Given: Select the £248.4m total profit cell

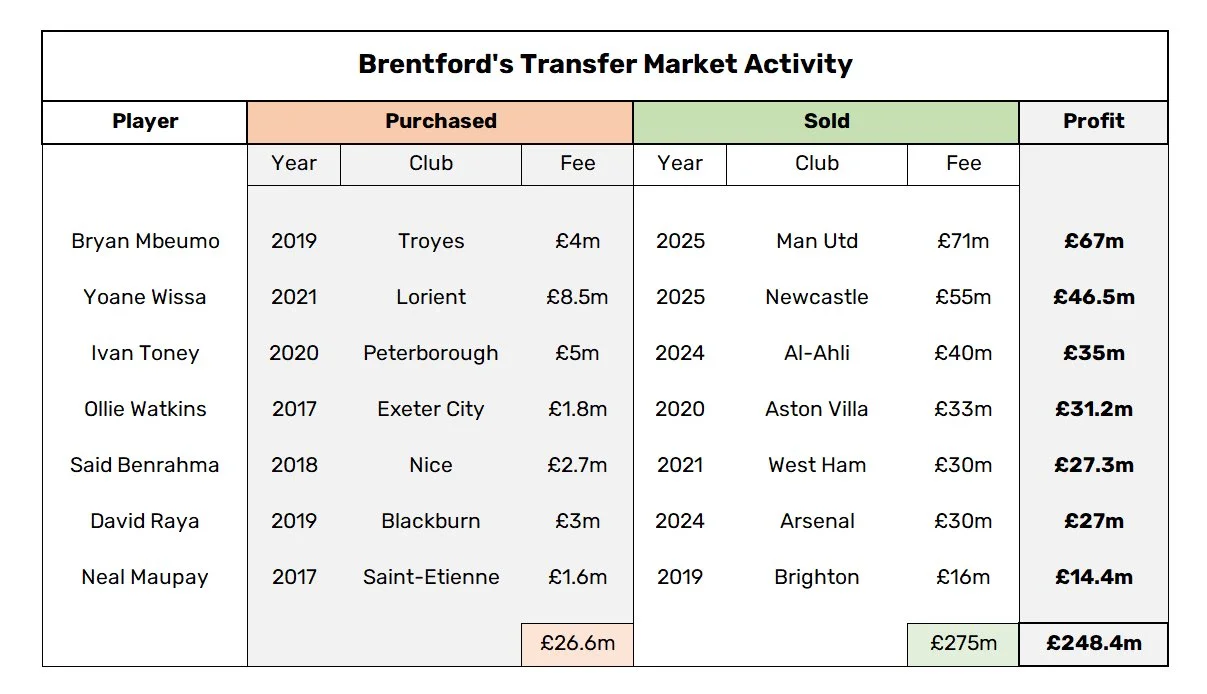Looking at the screenshot, I should click(1093, 643).
